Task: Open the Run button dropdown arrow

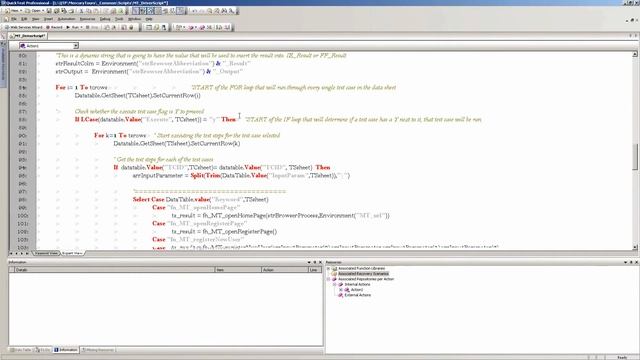Action: pyautogui.click(x=81, y=27)
